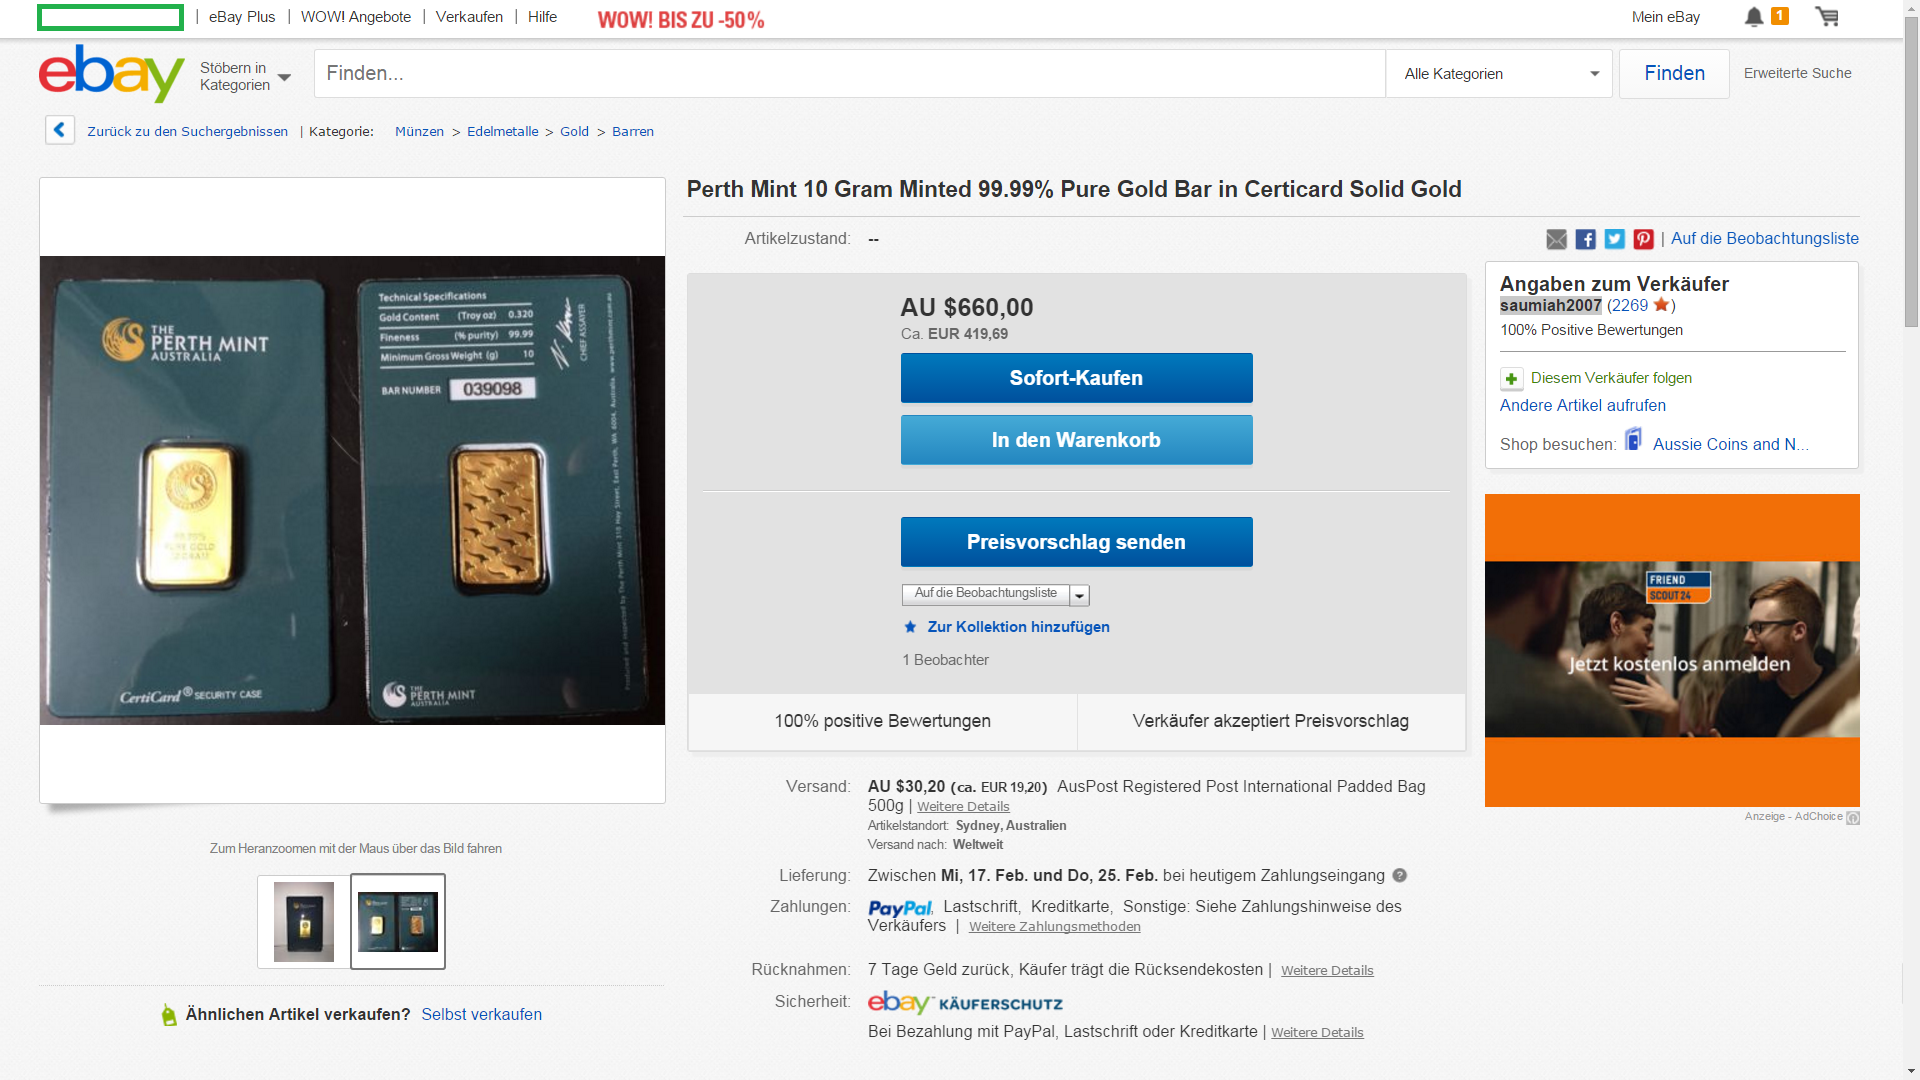
Task: Click the delivery info help icon
Action: click(x=1400, y=876)
